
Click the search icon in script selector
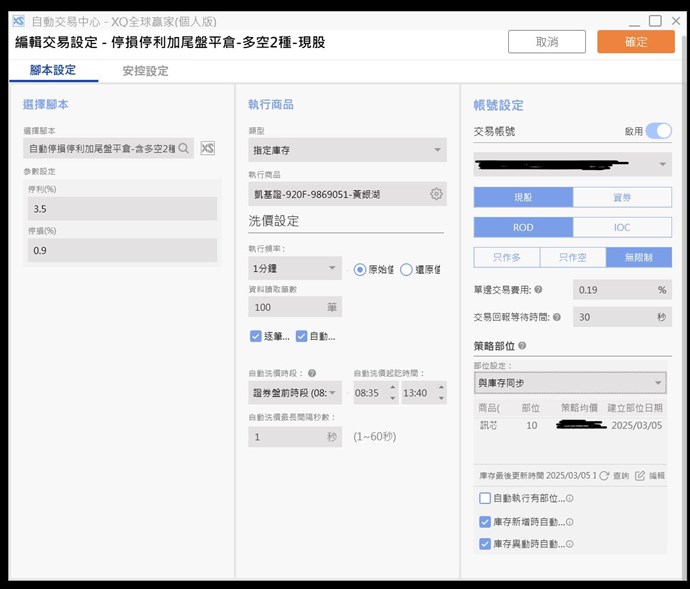(184, 149)
